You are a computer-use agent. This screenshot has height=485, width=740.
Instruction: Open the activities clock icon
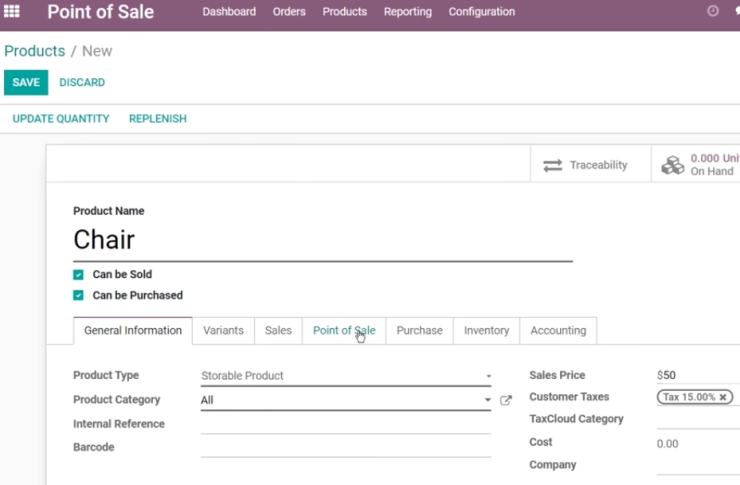click(x=713, y=11)
